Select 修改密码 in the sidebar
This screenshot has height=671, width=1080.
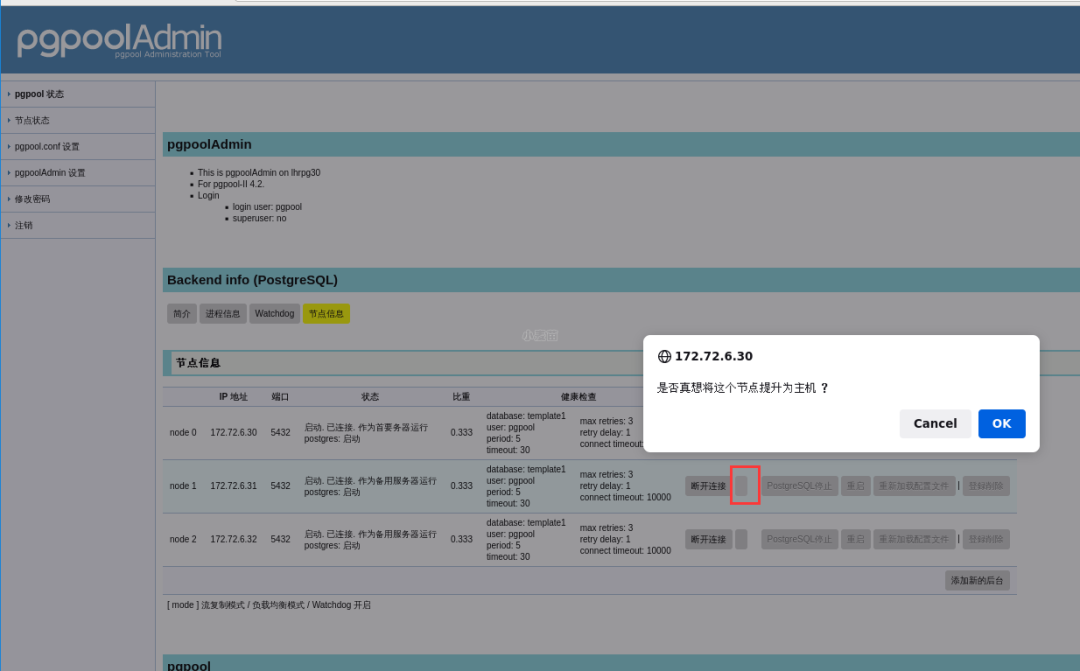[x=32, y=199]
